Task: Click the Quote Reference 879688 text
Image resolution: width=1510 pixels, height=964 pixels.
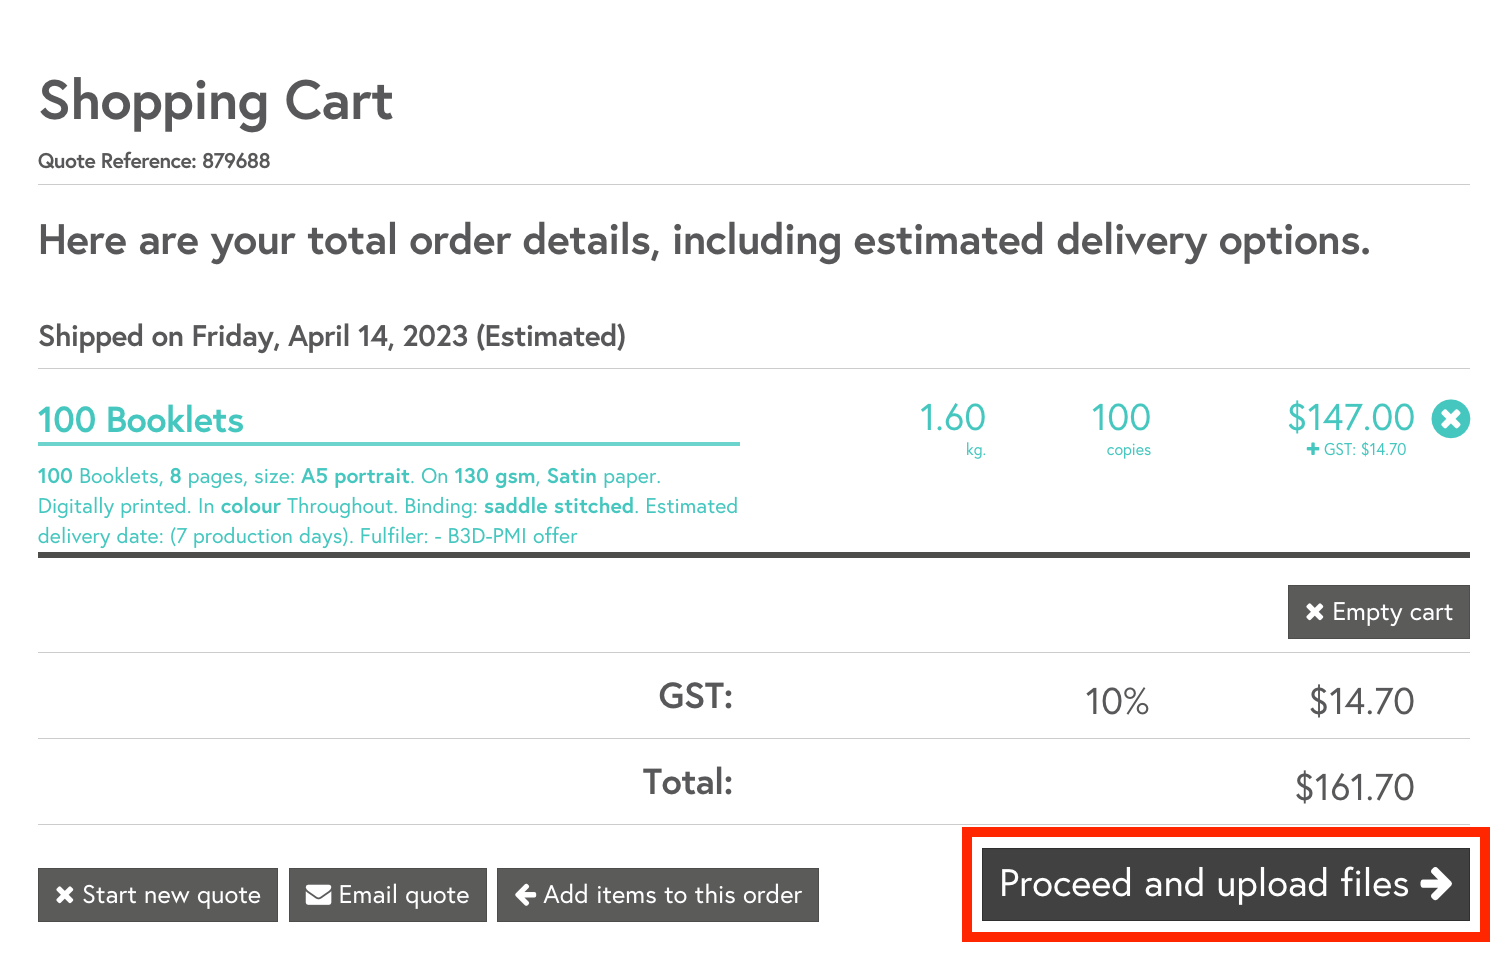Action: [154, 161]
